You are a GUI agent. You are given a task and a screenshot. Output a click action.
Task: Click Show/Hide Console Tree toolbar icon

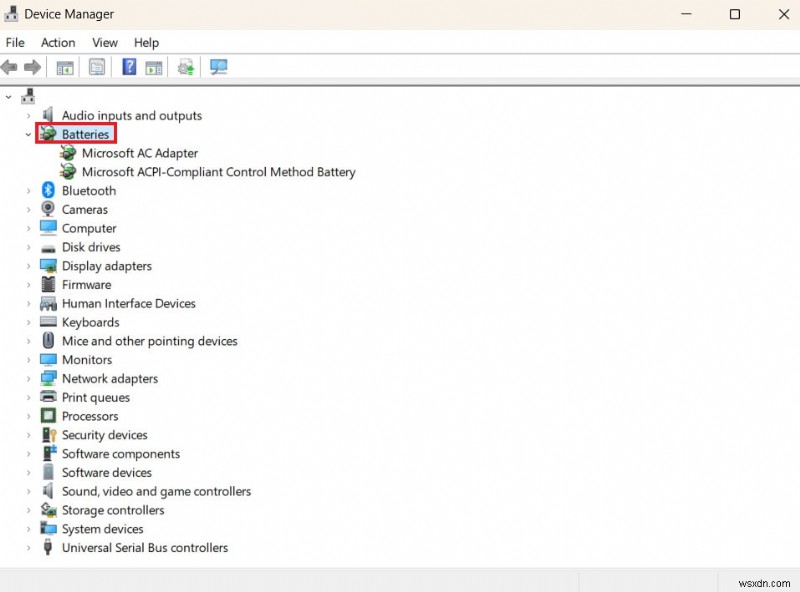pyautogui.click(x=65, y=67)
